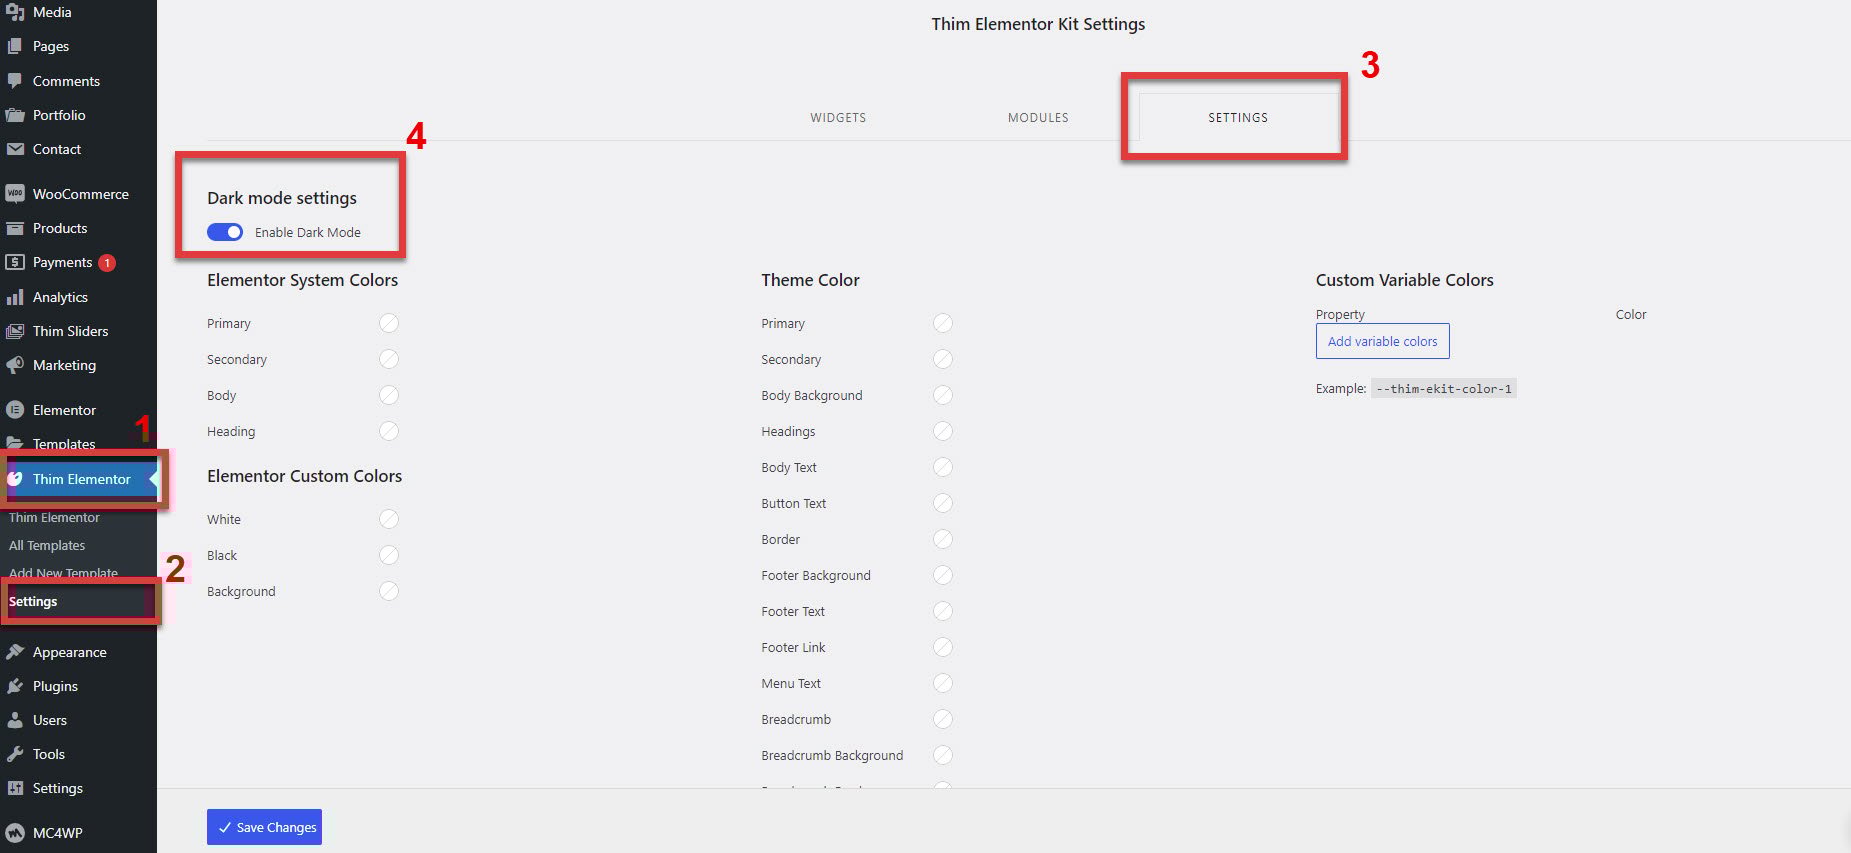
Task: Choose Add New Template submenu item
Action: [63, 573]
